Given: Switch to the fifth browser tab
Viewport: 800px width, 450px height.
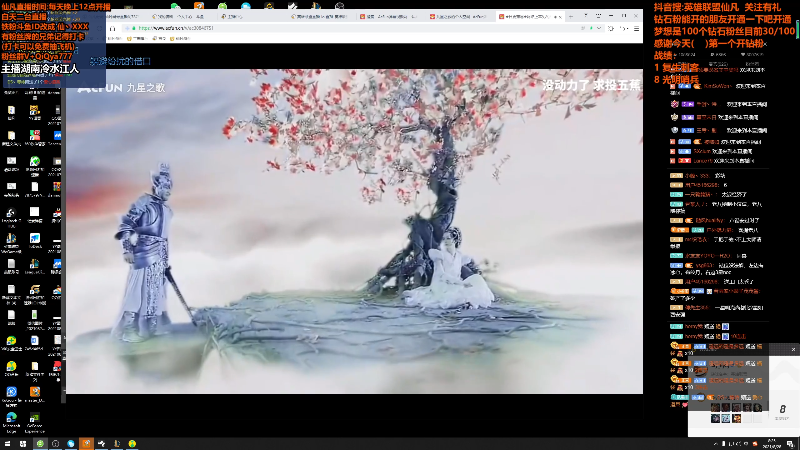Looking at the screenshot, I should [389, 16].
